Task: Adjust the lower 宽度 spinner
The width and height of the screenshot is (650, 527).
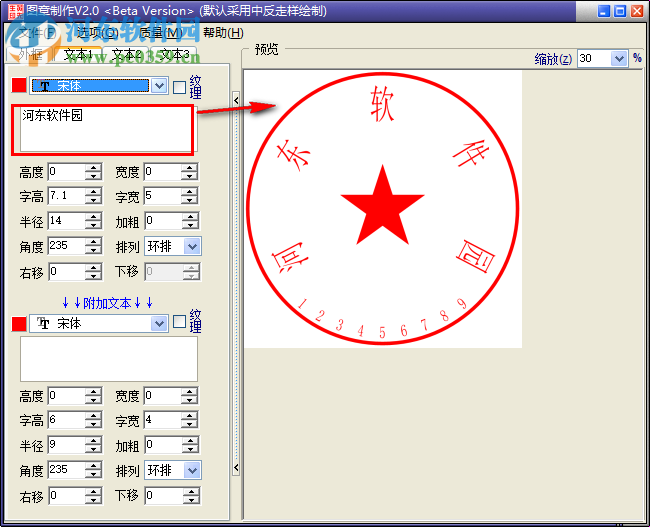Action: click(190, 396)
